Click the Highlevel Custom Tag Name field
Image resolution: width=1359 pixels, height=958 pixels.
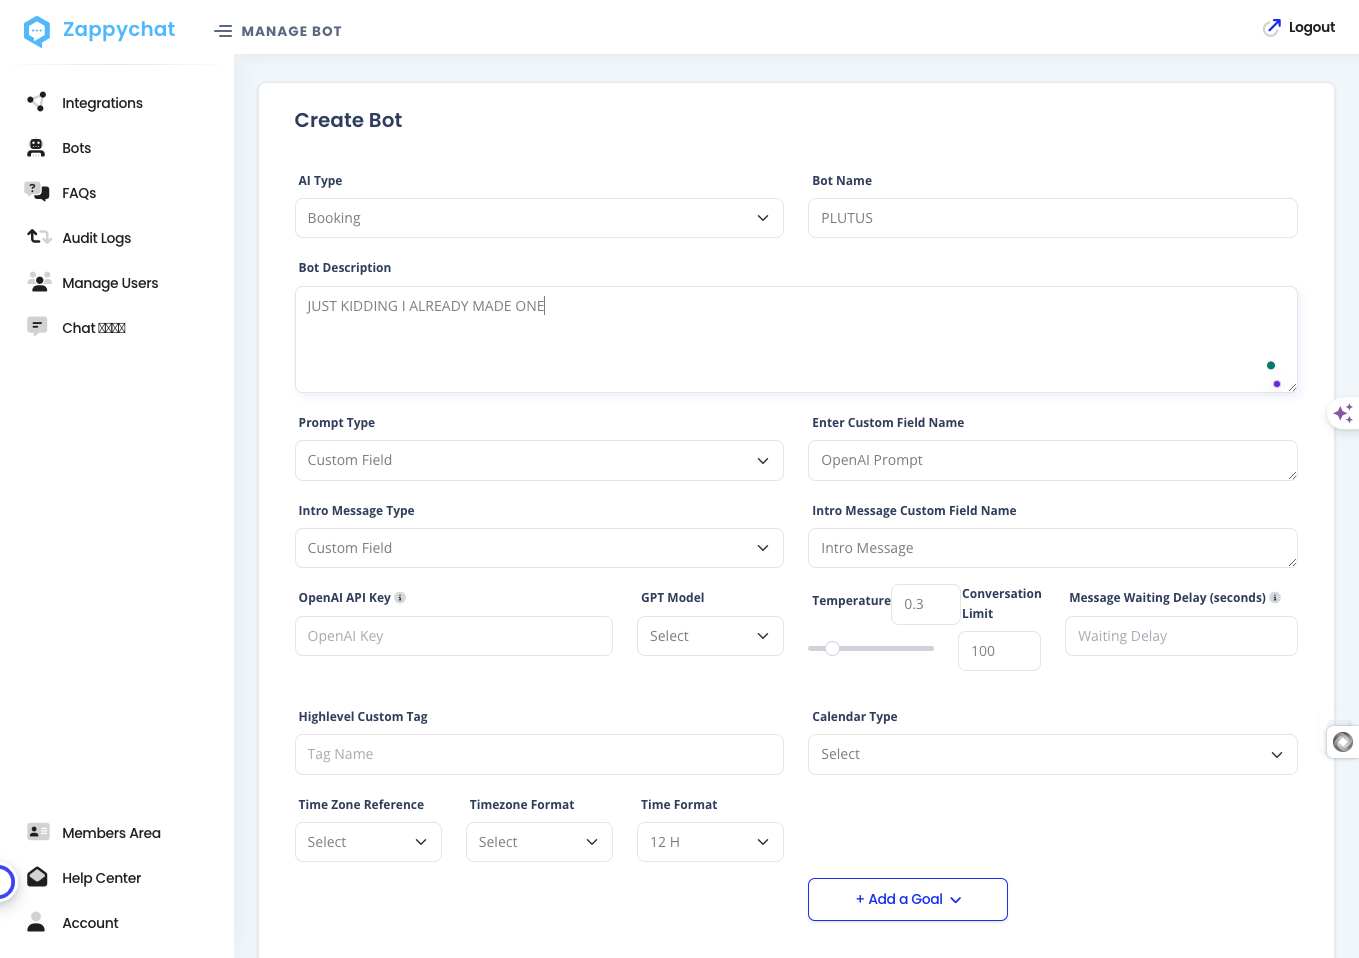tap(539, 754)
